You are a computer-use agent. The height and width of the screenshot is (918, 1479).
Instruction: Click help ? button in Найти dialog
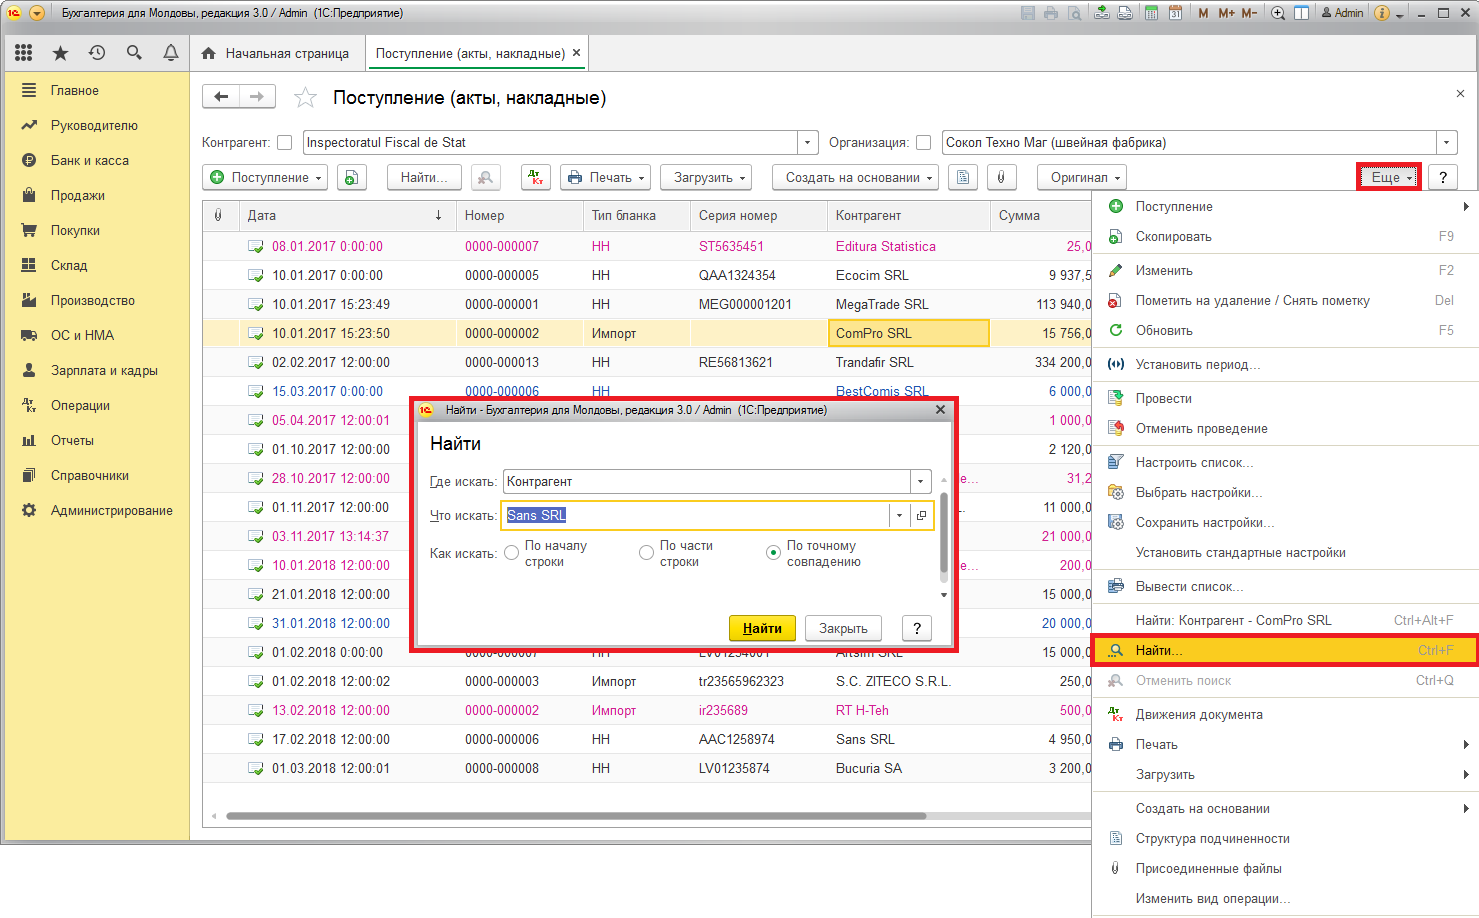[917, 628]
